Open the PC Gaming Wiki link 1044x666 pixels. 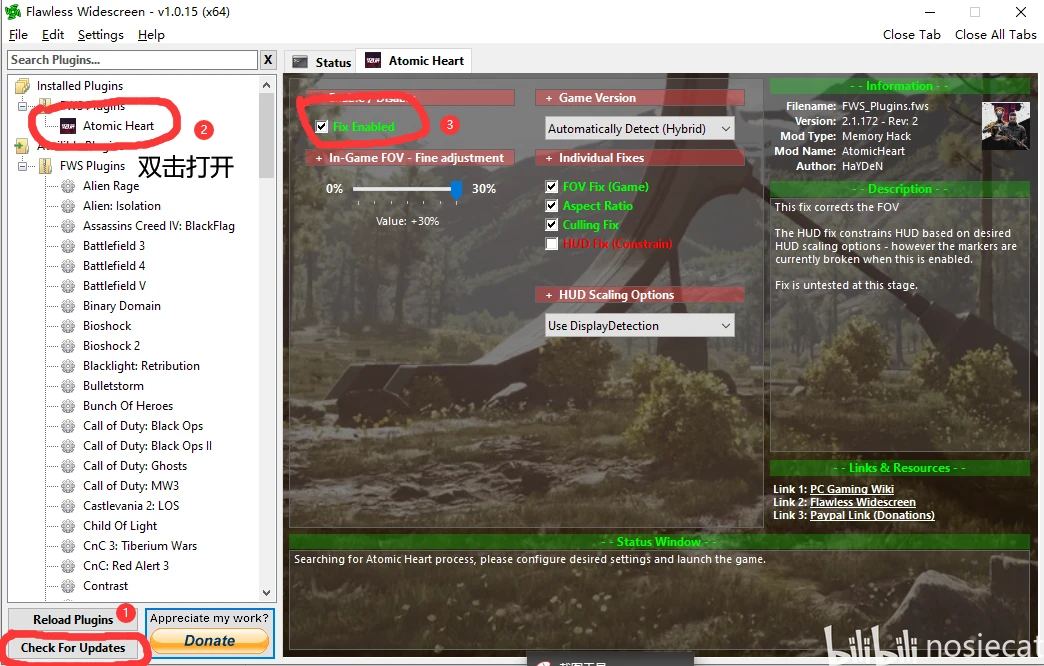[x=852, y=489]
